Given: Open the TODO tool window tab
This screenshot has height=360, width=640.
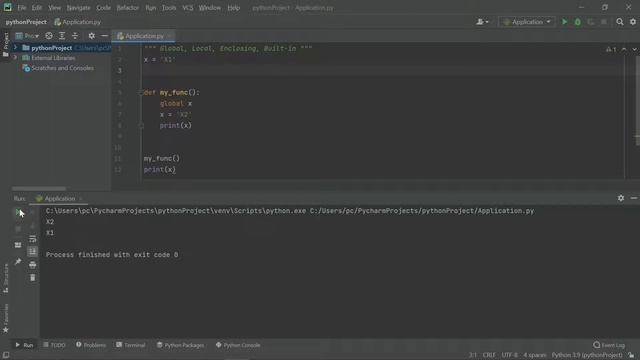Looking at the screenshot, I should [x=54, y=345].
